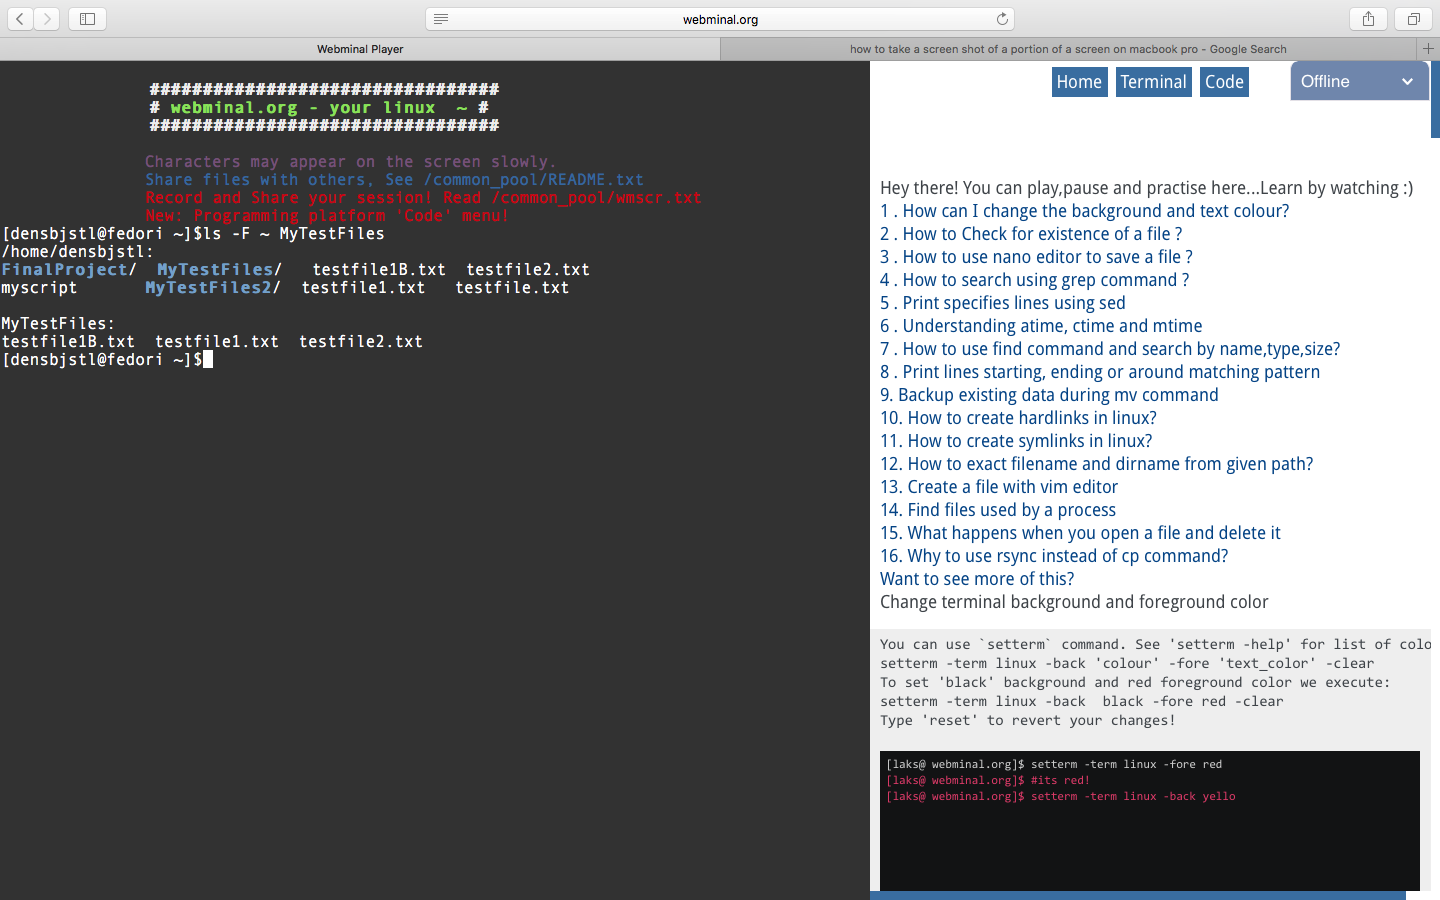Click MyTestFiles2/ directory name in terminal output
Viewport: 1440px width, 900px height.
[213, 288]
